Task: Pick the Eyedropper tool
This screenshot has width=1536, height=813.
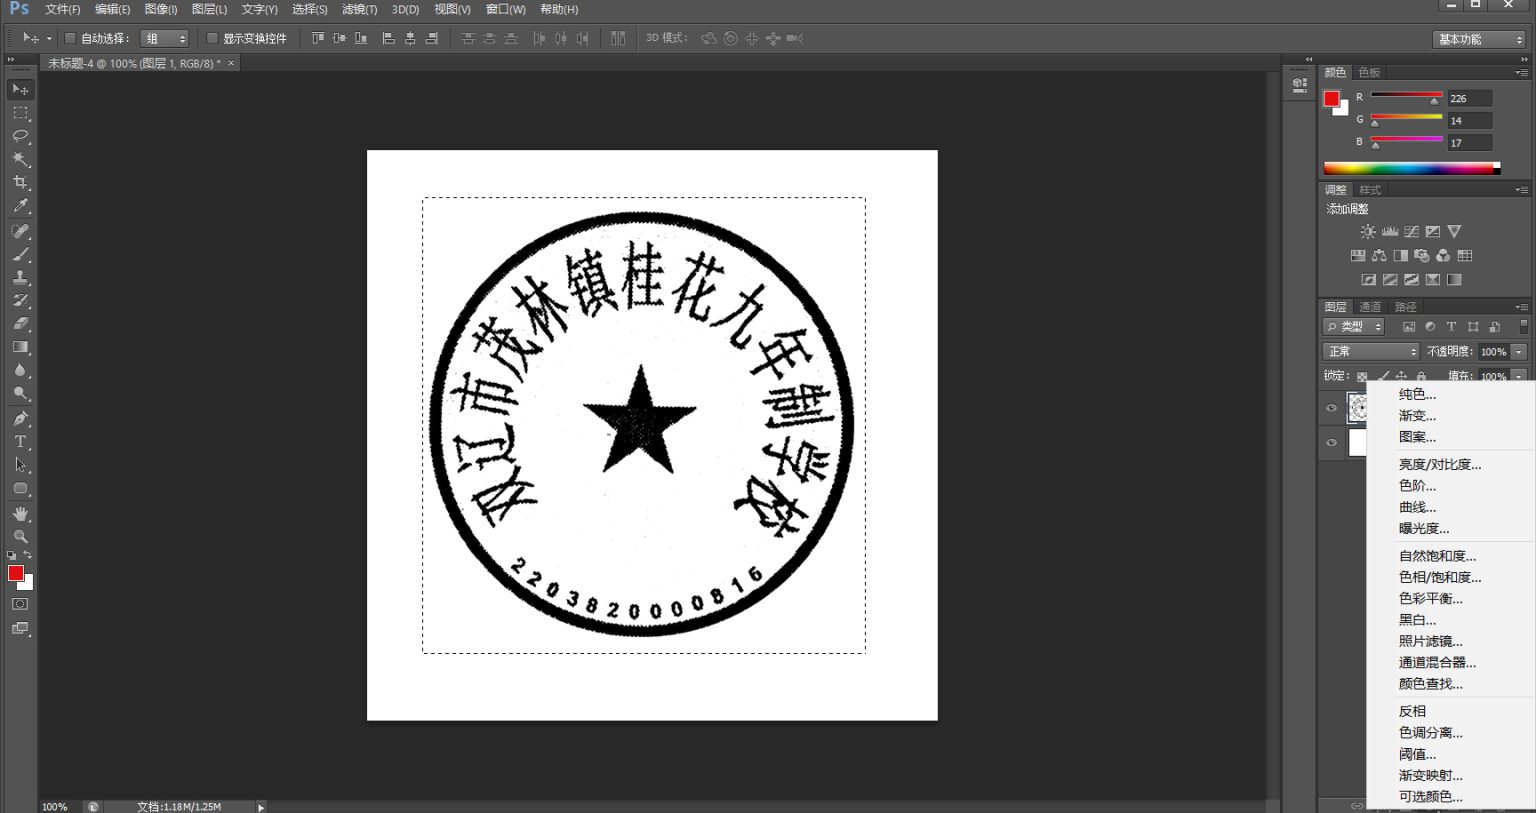Action: coord(20,206)
